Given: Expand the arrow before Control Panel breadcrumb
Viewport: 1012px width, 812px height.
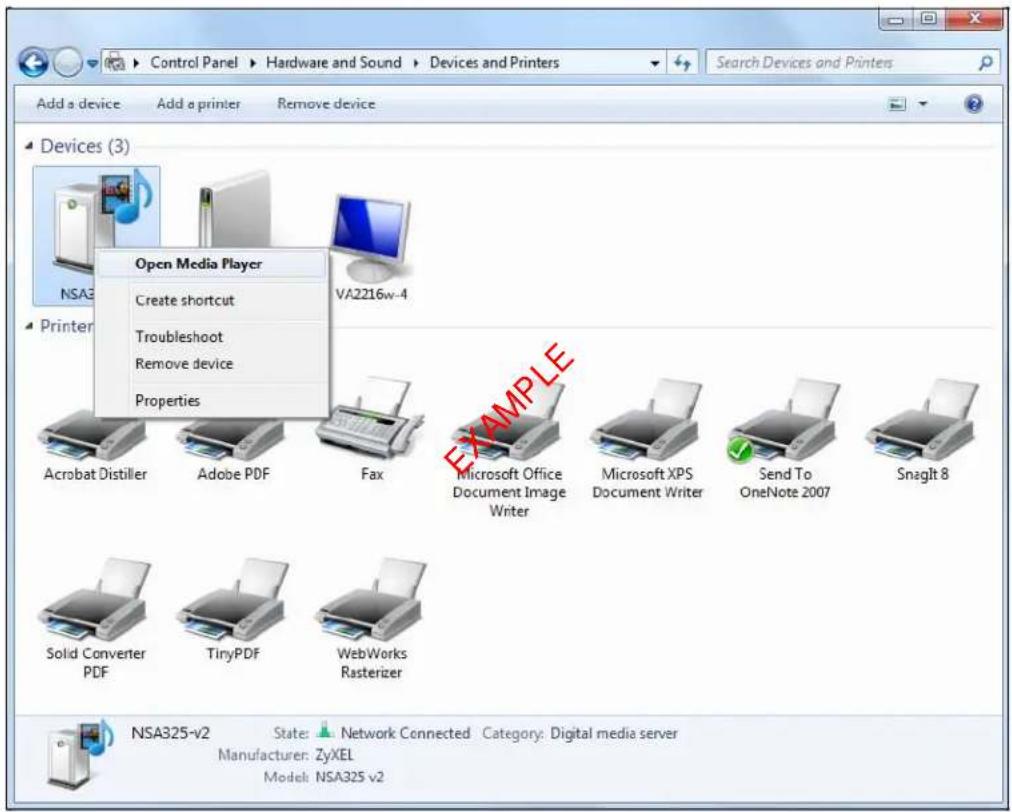Looking at the screenshot, I should (x=137, y=63).
